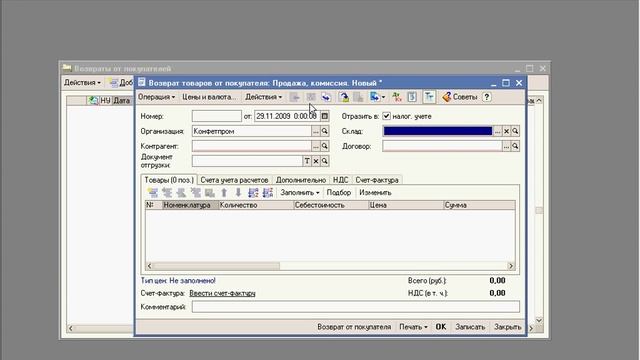Click the Тт text settings toolbar icon

(429, 97)
